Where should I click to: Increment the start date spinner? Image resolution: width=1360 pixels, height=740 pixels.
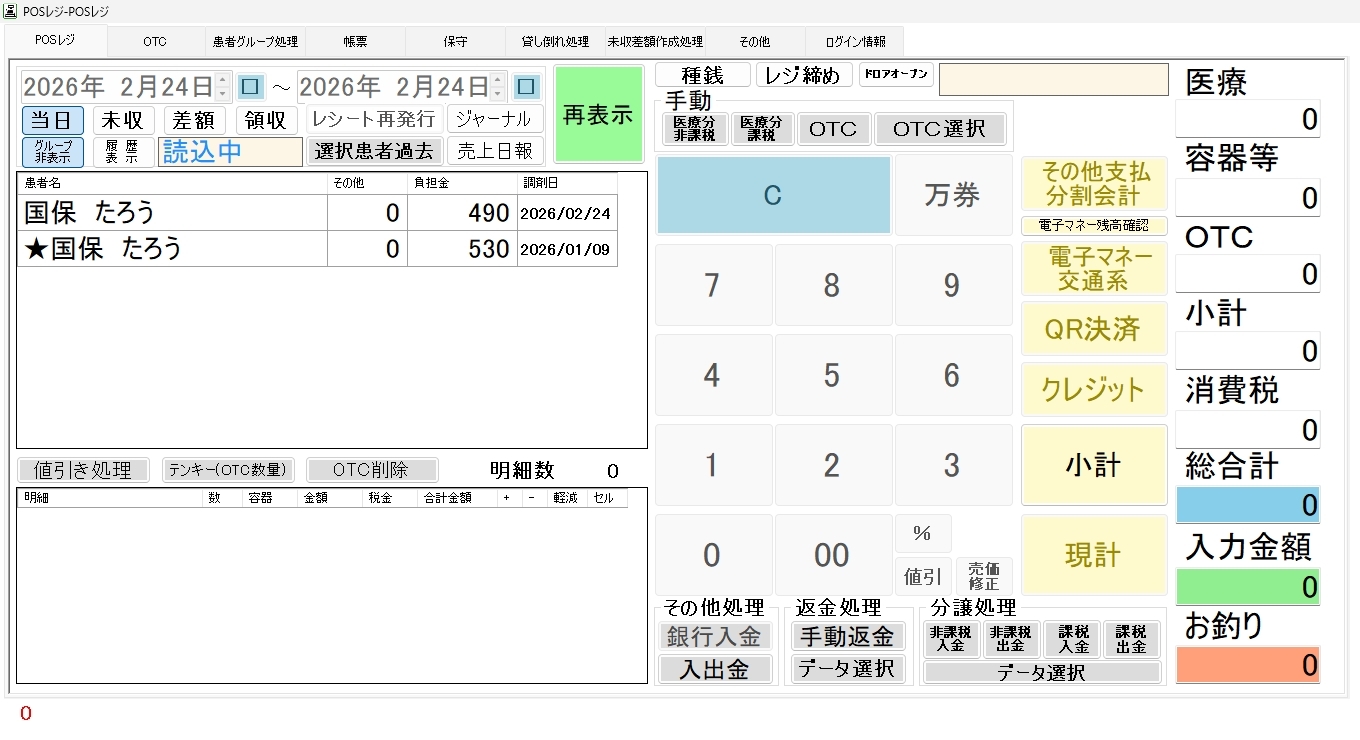tap(223, 79)
